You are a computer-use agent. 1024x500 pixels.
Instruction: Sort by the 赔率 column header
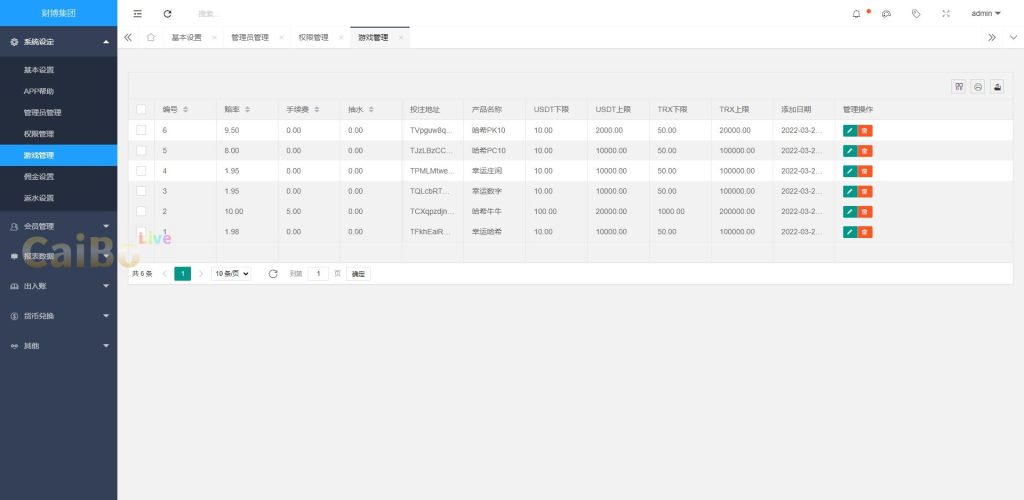pyautogui.click(x=237, y=109)
